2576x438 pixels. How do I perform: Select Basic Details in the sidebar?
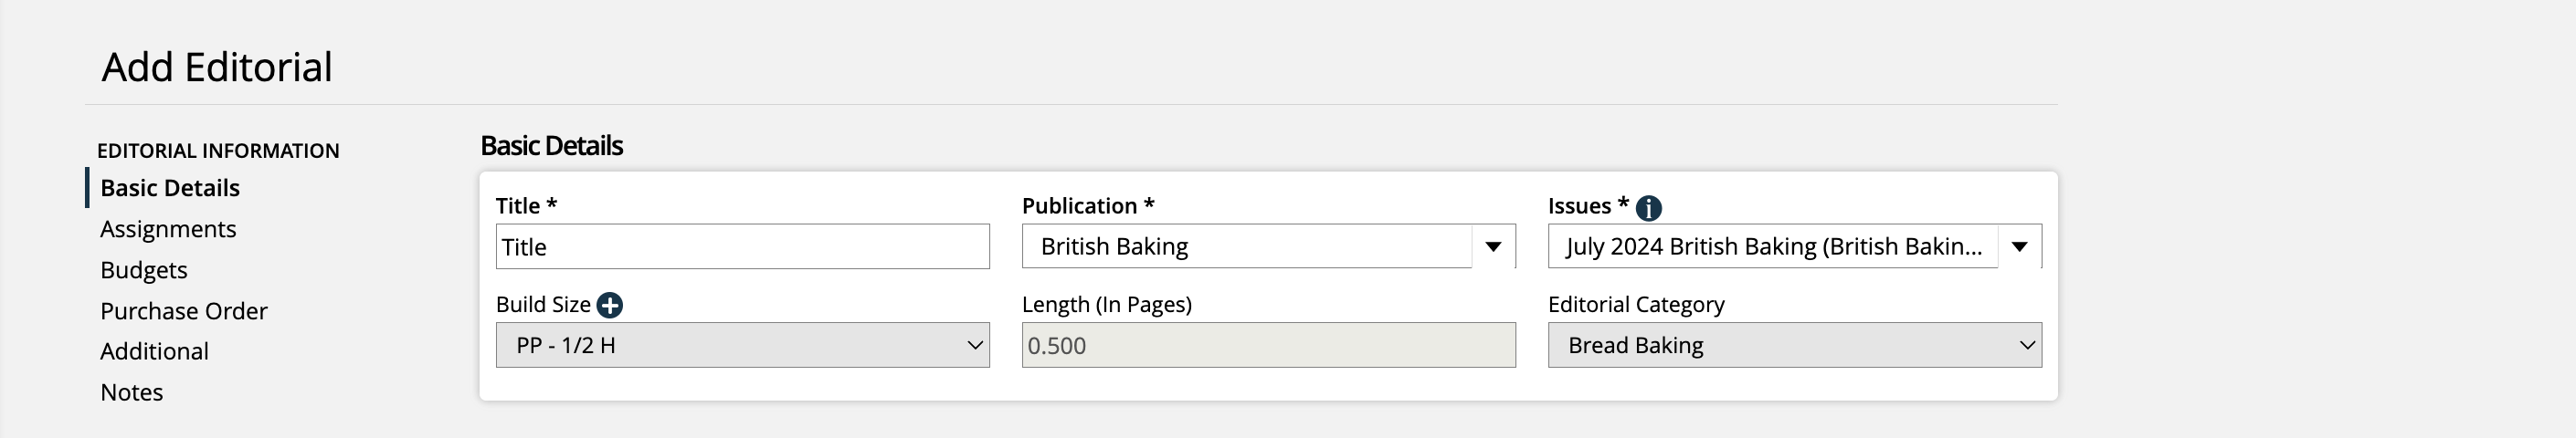coord(170,188)
